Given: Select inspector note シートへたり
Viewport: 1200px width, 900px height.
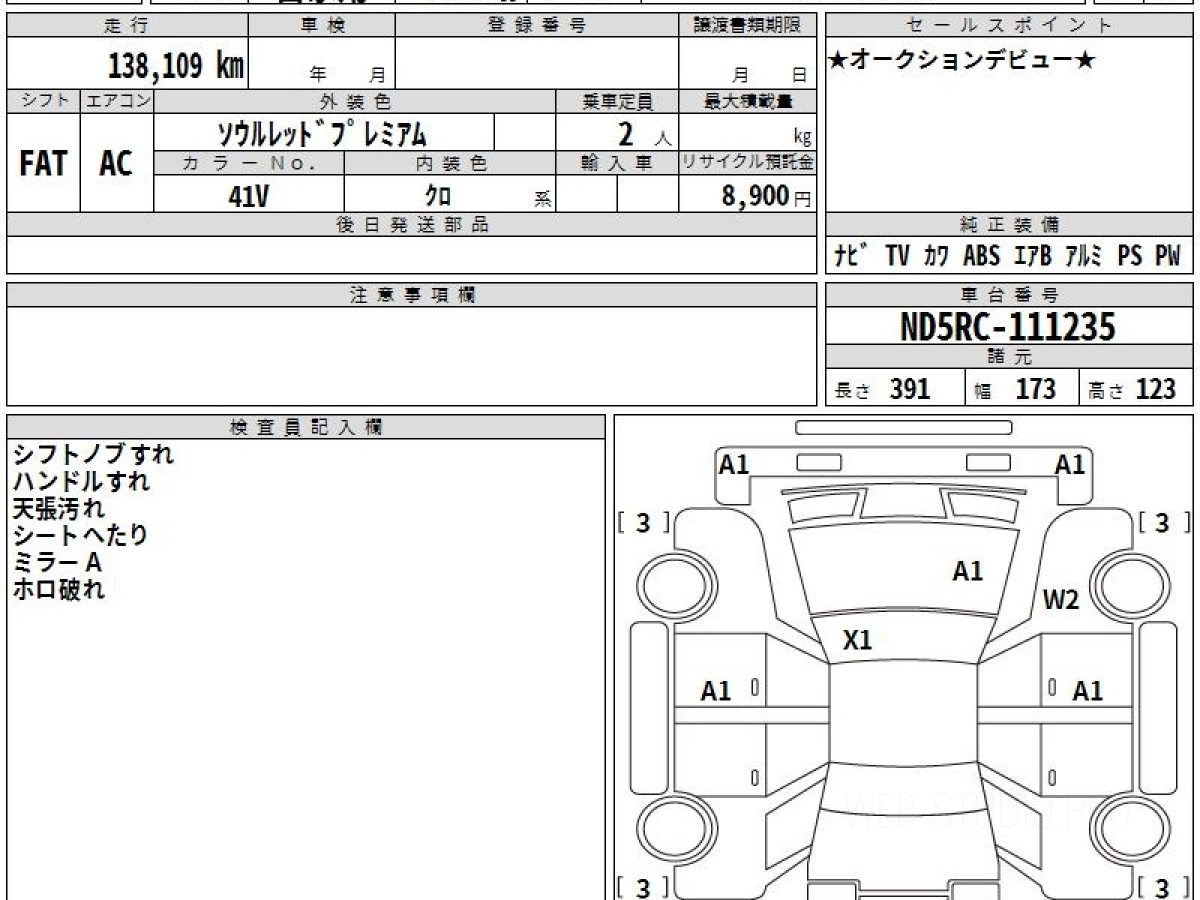Looking at the screenshot, I should pos(80,535).
